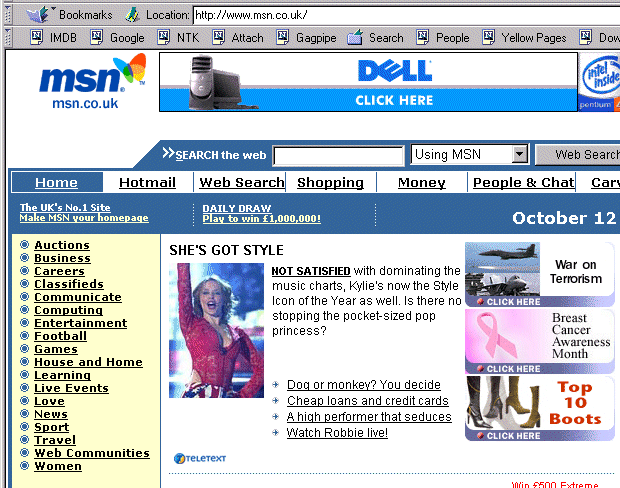Open the Business channel link
Image resolution: width=620 pixels, height=488 pixels.
click(x=62, y=258)
